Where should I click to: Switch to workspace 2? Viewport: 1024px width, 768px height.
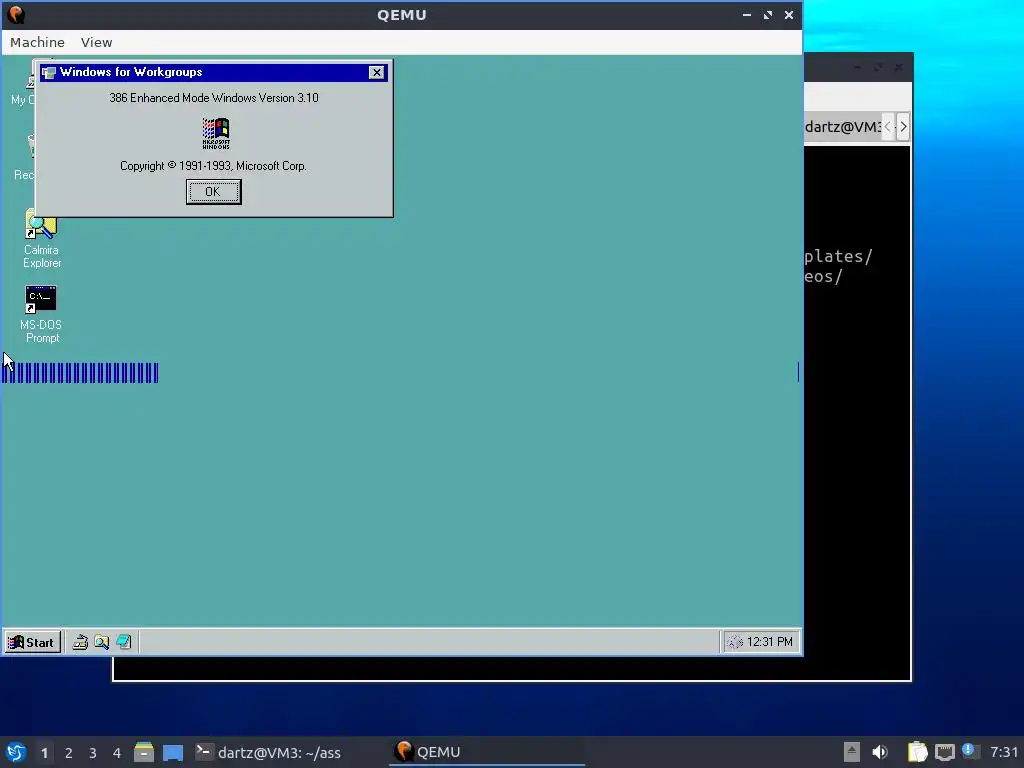tap(69, 753)
